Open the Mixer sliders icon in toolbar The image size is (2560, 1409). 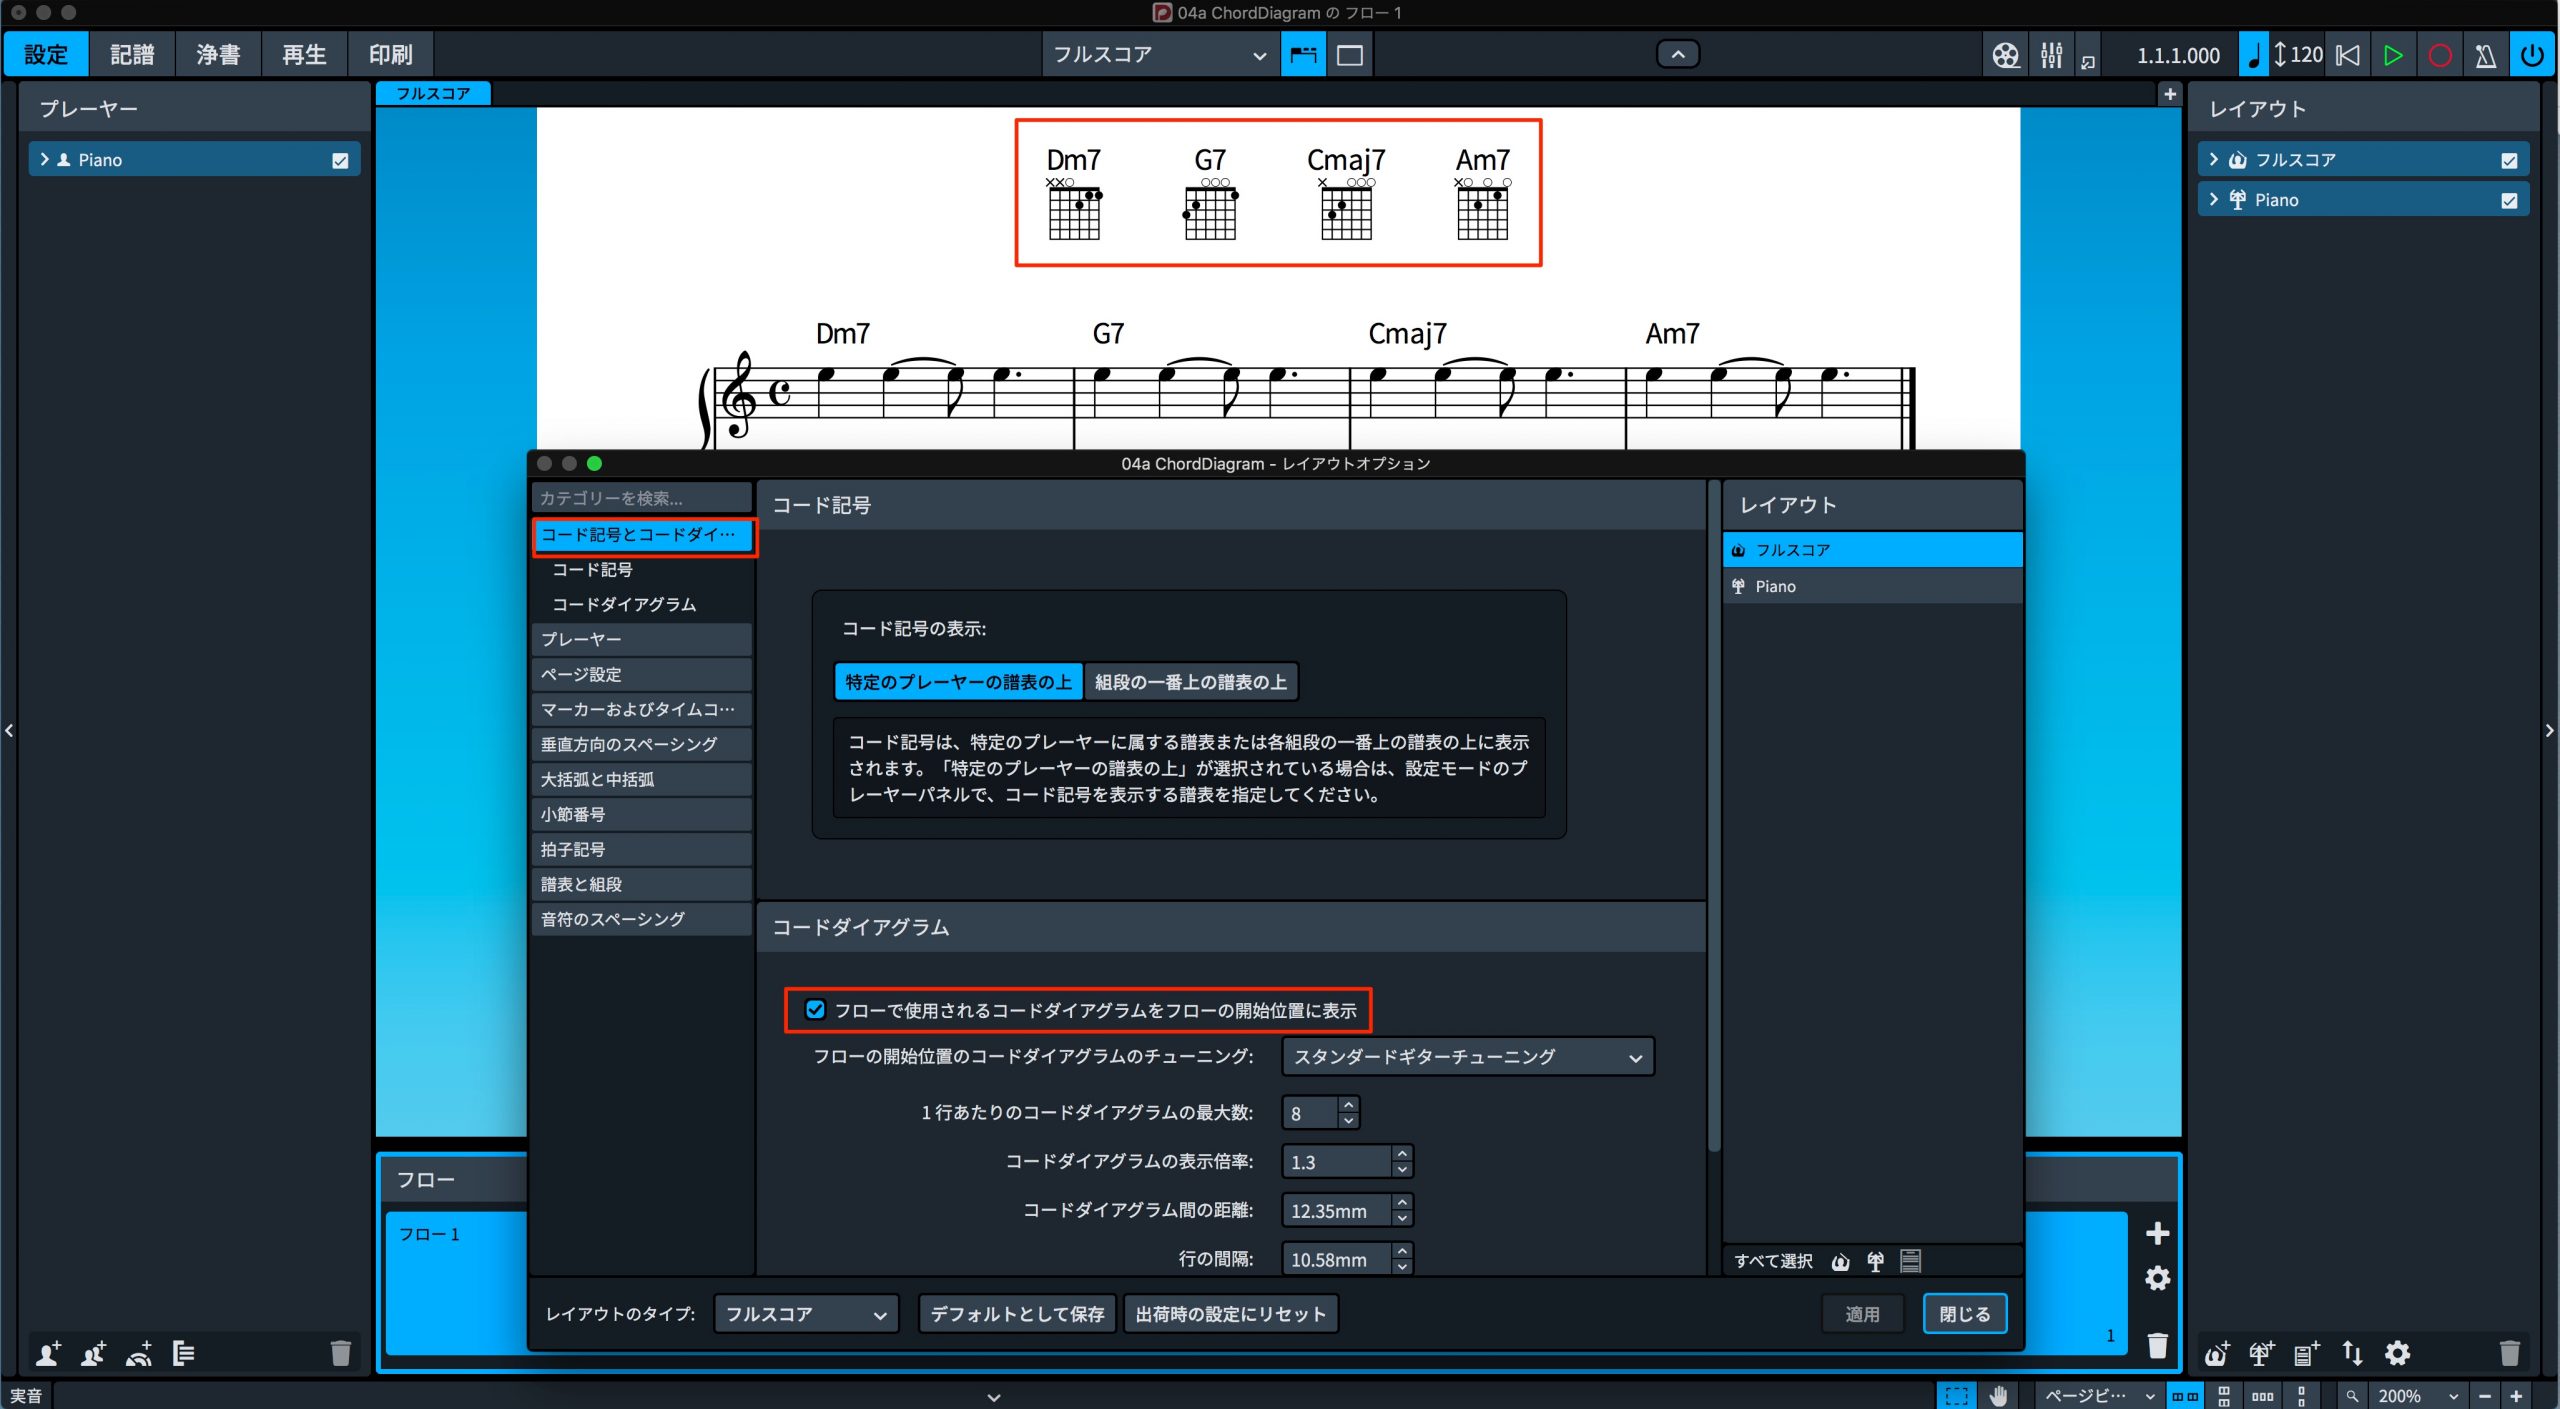(x=2051, y=55)
